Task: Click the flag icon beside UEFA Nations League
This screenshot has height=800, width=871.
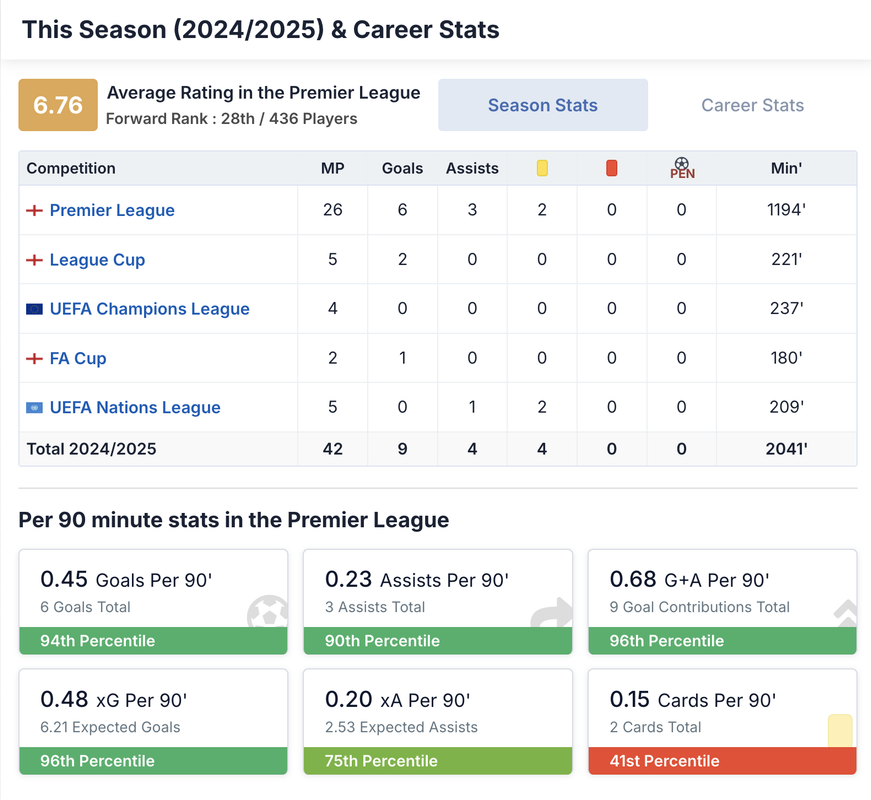Action: [x=34, y=408]
